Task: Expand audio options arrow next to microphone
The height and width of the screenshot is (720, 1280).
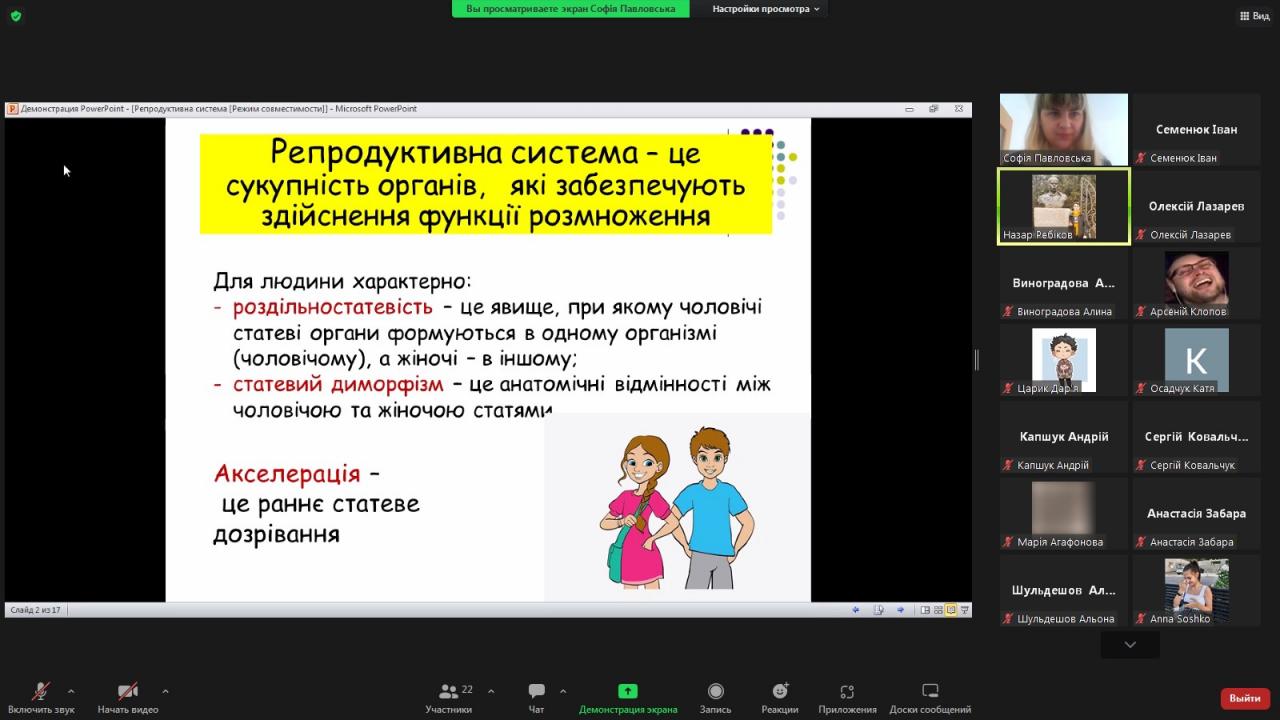Action: click(x=71, y=690)
